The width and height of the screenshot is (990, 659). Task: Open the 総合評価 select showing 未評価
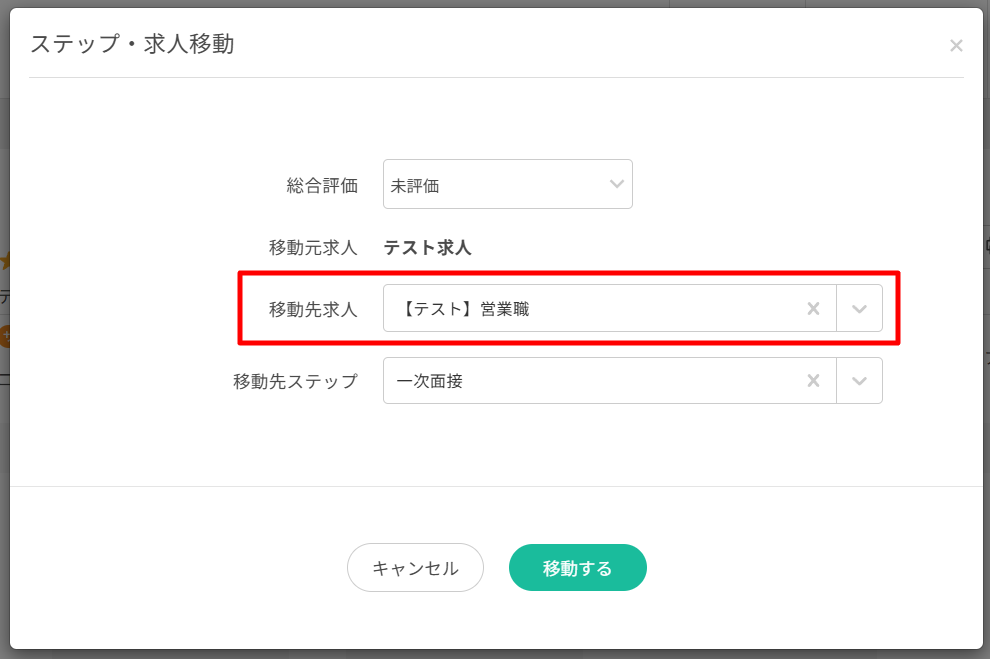496,185
